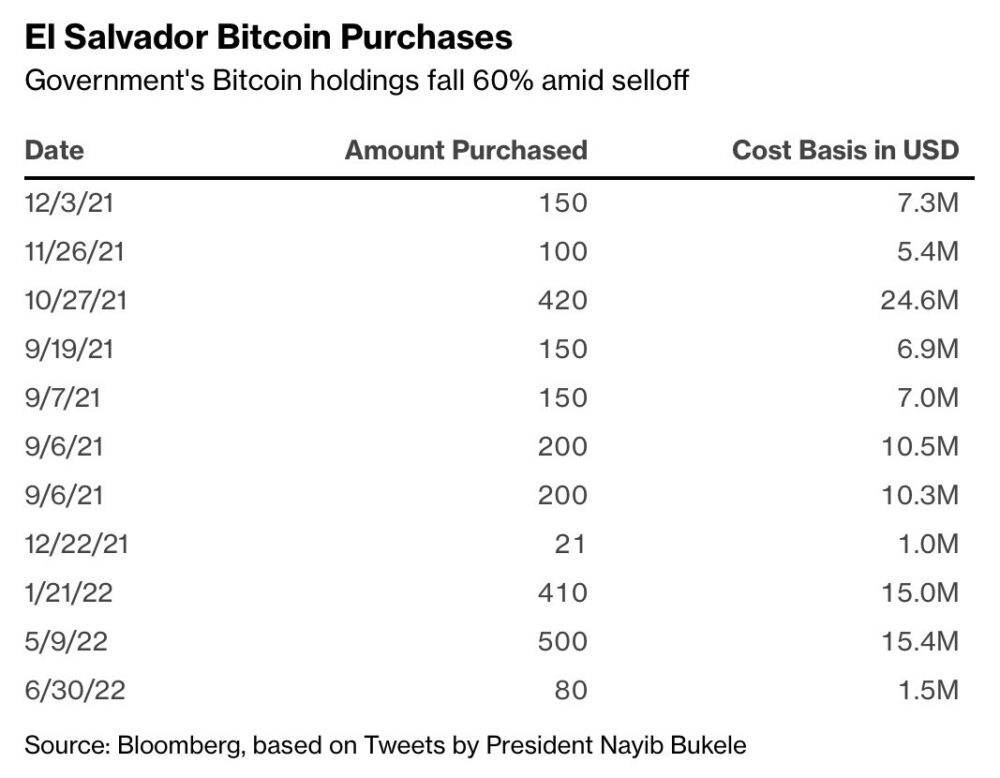Click the 1/21/22 date cell

tap(68, 593)
